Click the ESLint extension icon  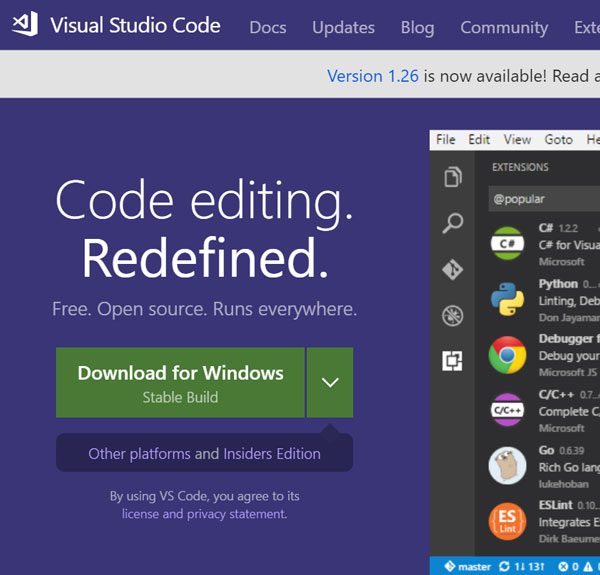[507, 521]
